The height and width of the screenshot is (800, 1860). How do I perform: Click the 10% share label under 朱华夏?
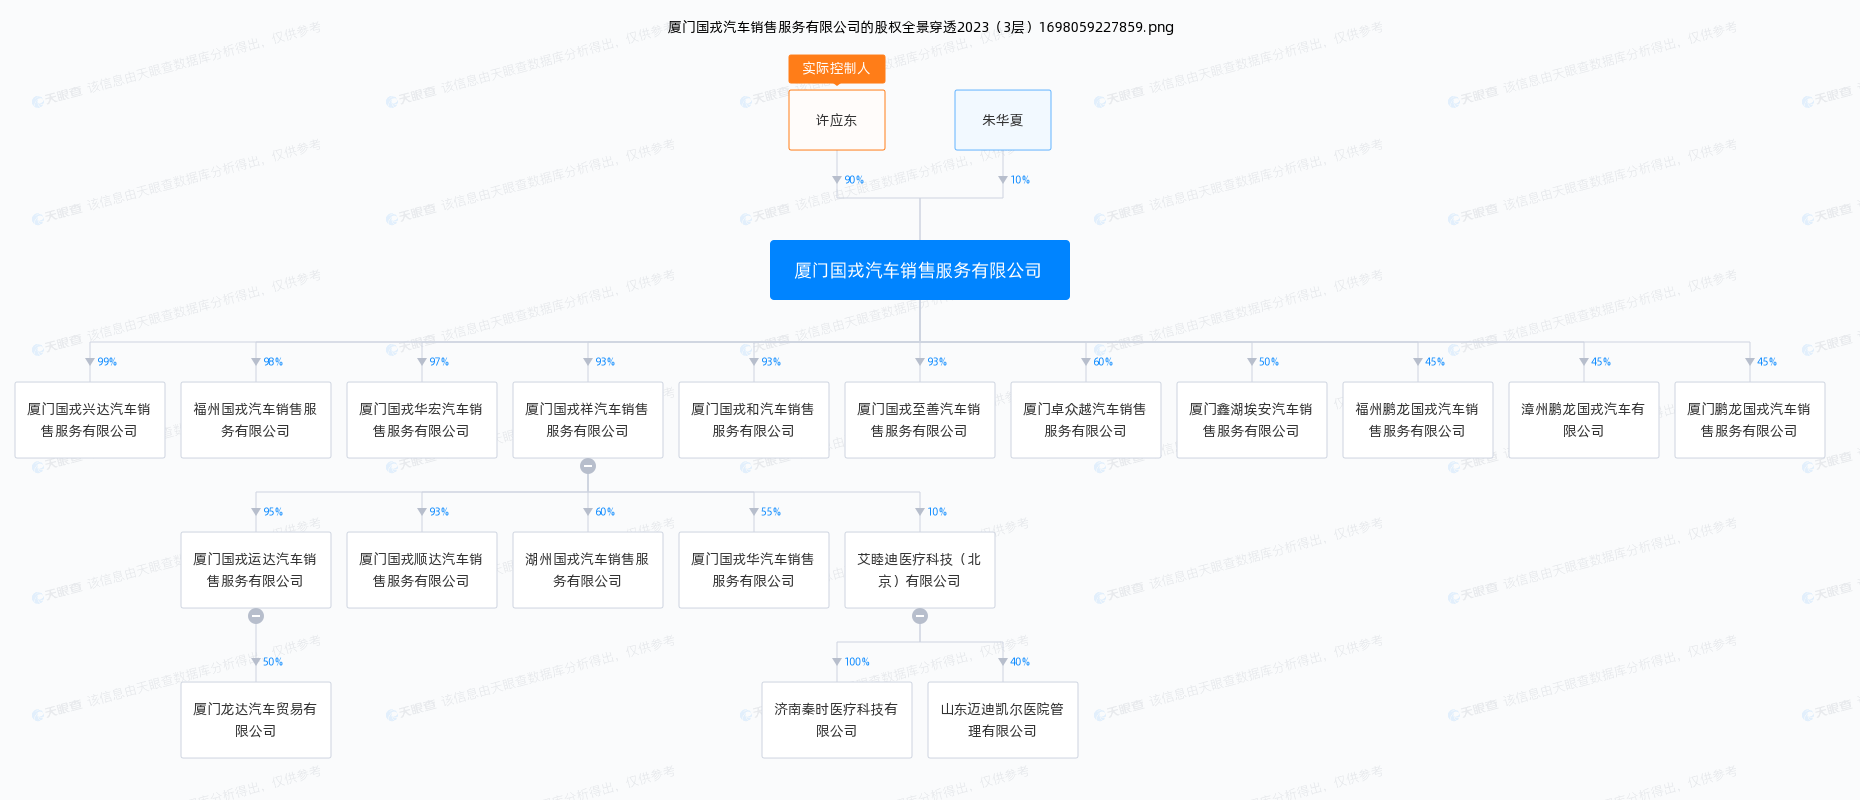pos(1020,180)
